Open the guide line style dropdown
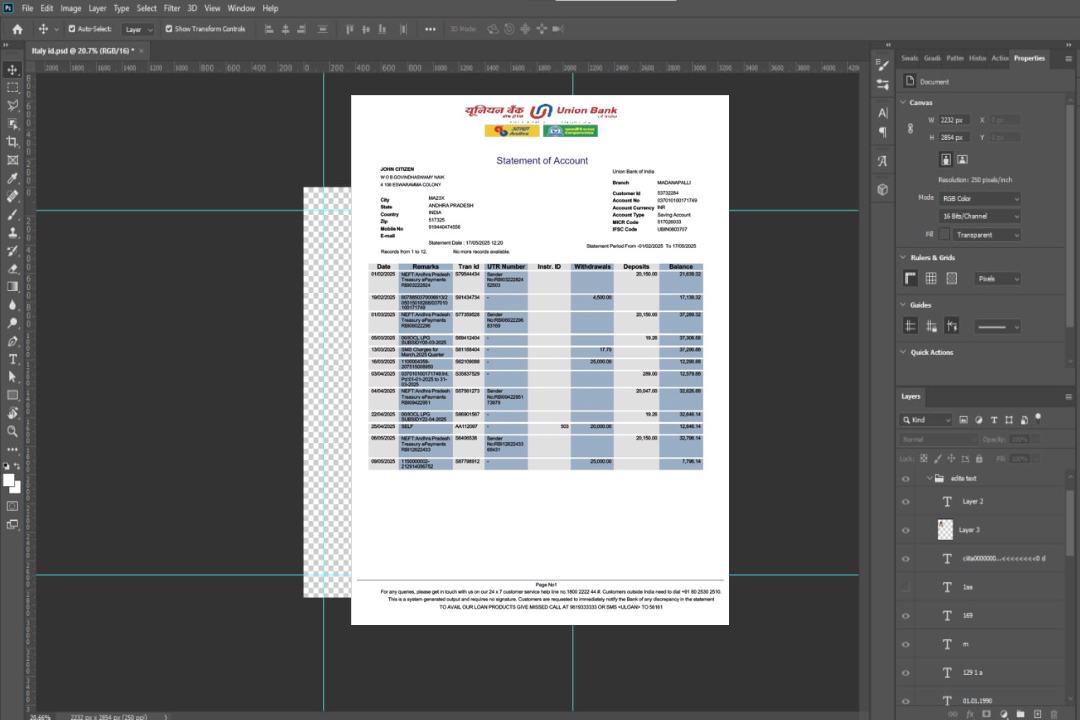 [997, 327]
